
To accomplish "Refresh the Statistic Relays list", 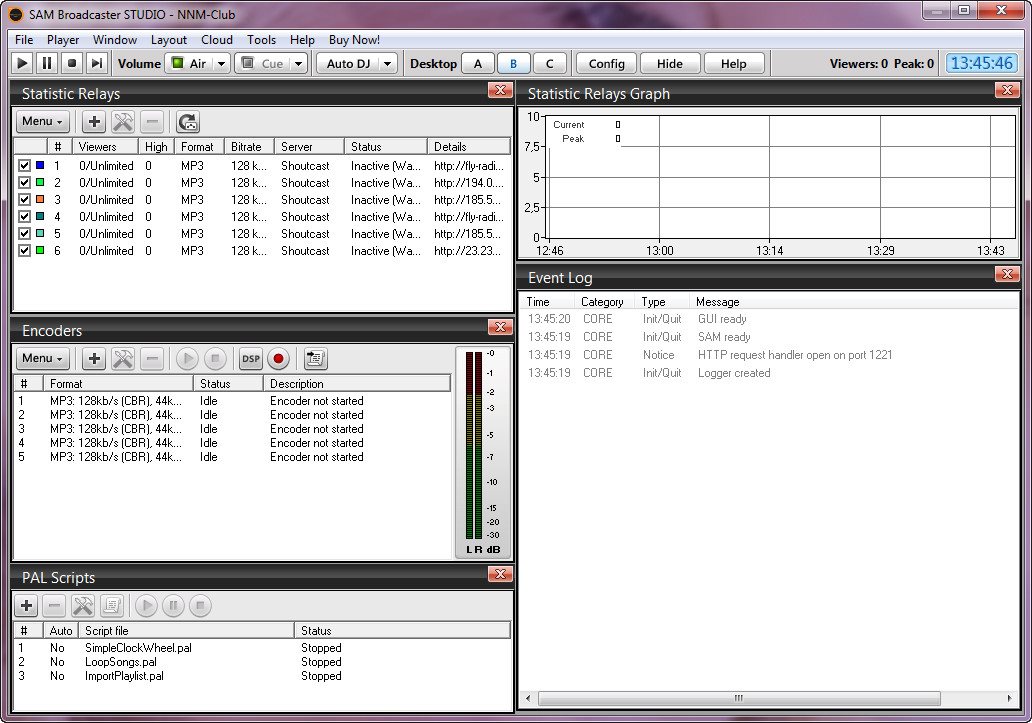I will [x=187, y=122].
